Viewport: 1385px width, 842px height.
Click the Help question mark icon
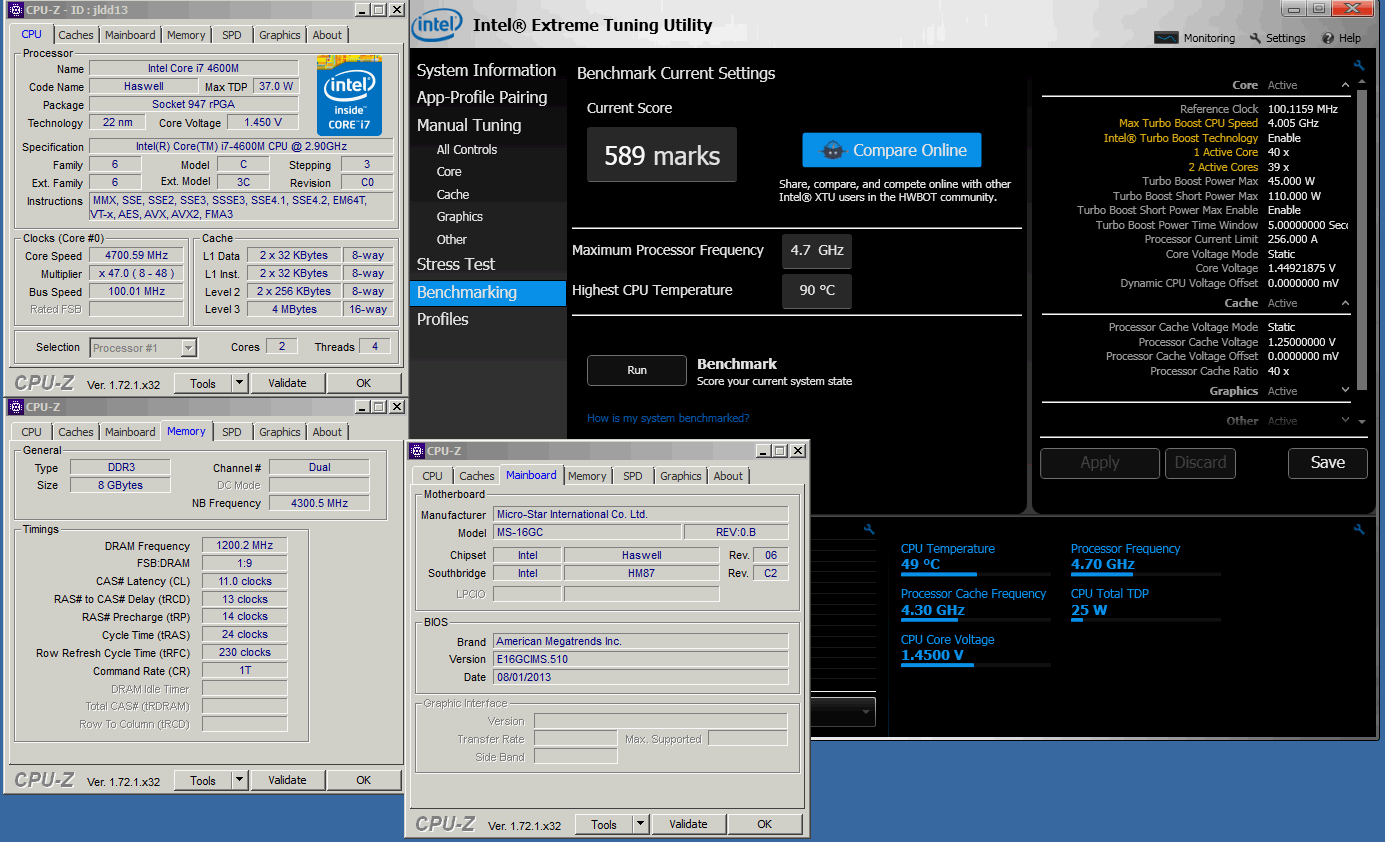1328,38
